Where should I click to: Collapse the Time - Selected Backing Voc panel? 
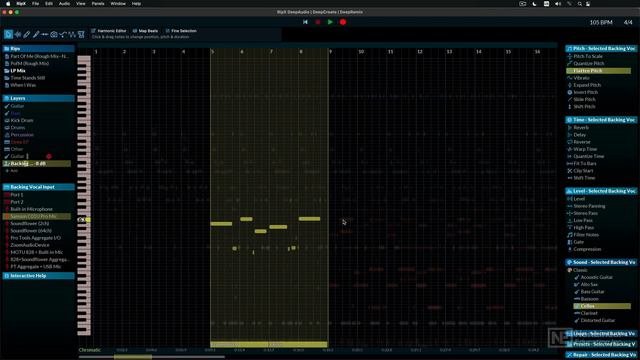coord(601,120)
